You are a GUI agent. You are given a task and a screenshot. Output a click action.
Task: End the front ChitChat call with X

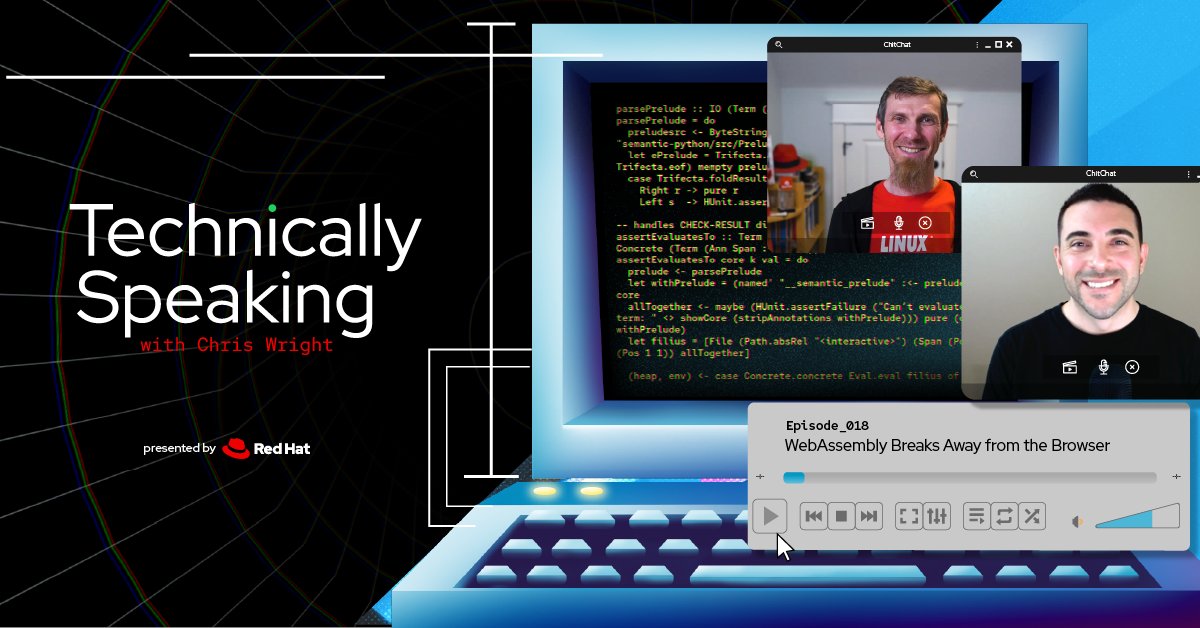pos(1132,367)
